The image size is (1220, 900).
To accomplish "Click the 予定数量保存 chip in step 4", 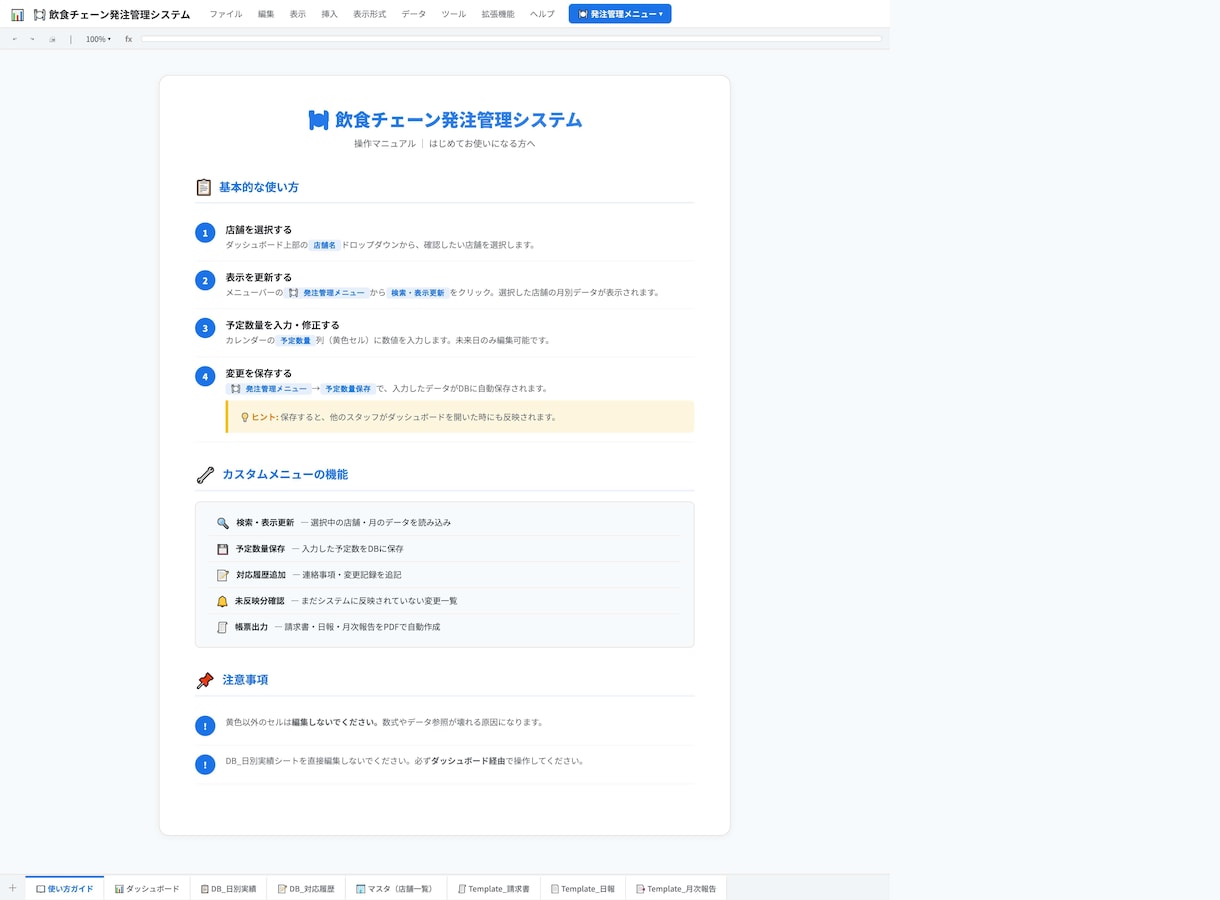I will pos(348,388).
